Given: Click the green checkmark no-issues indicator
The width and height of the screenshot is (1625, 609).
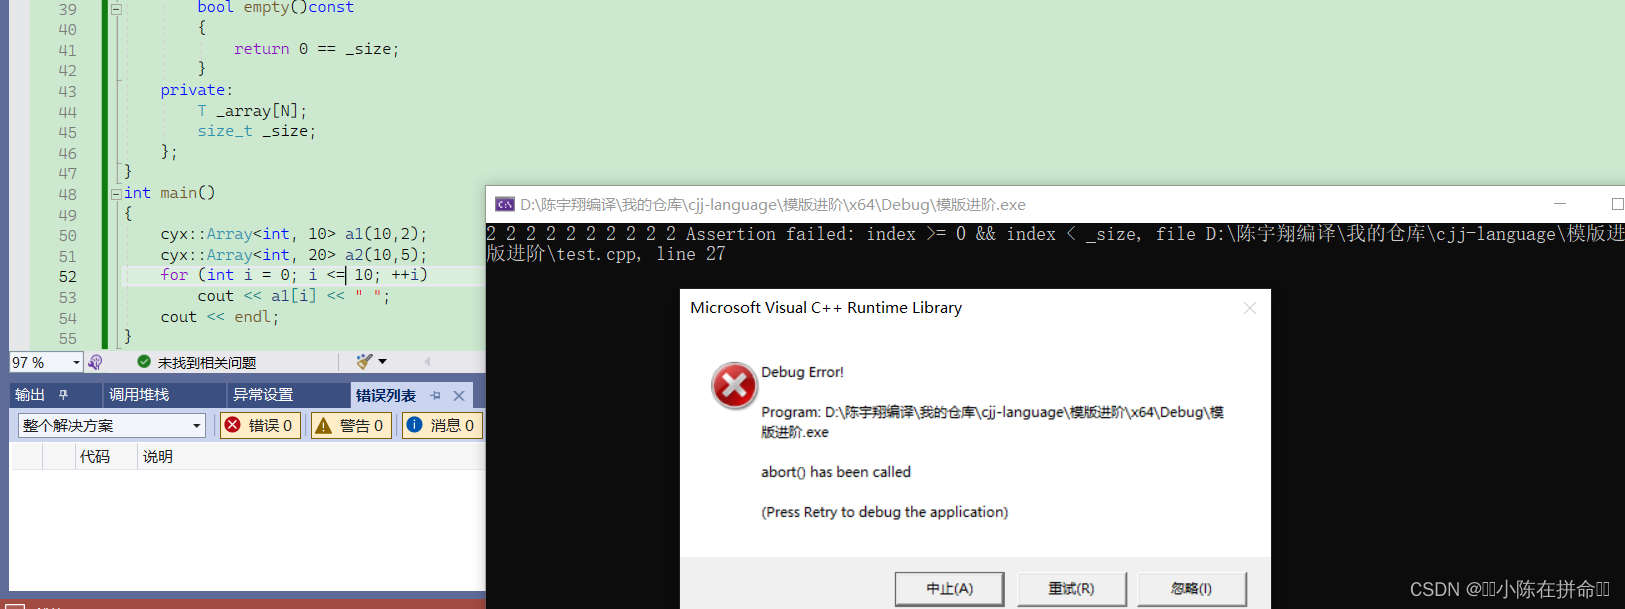Looking at the screenshot, I should point(144,362).
